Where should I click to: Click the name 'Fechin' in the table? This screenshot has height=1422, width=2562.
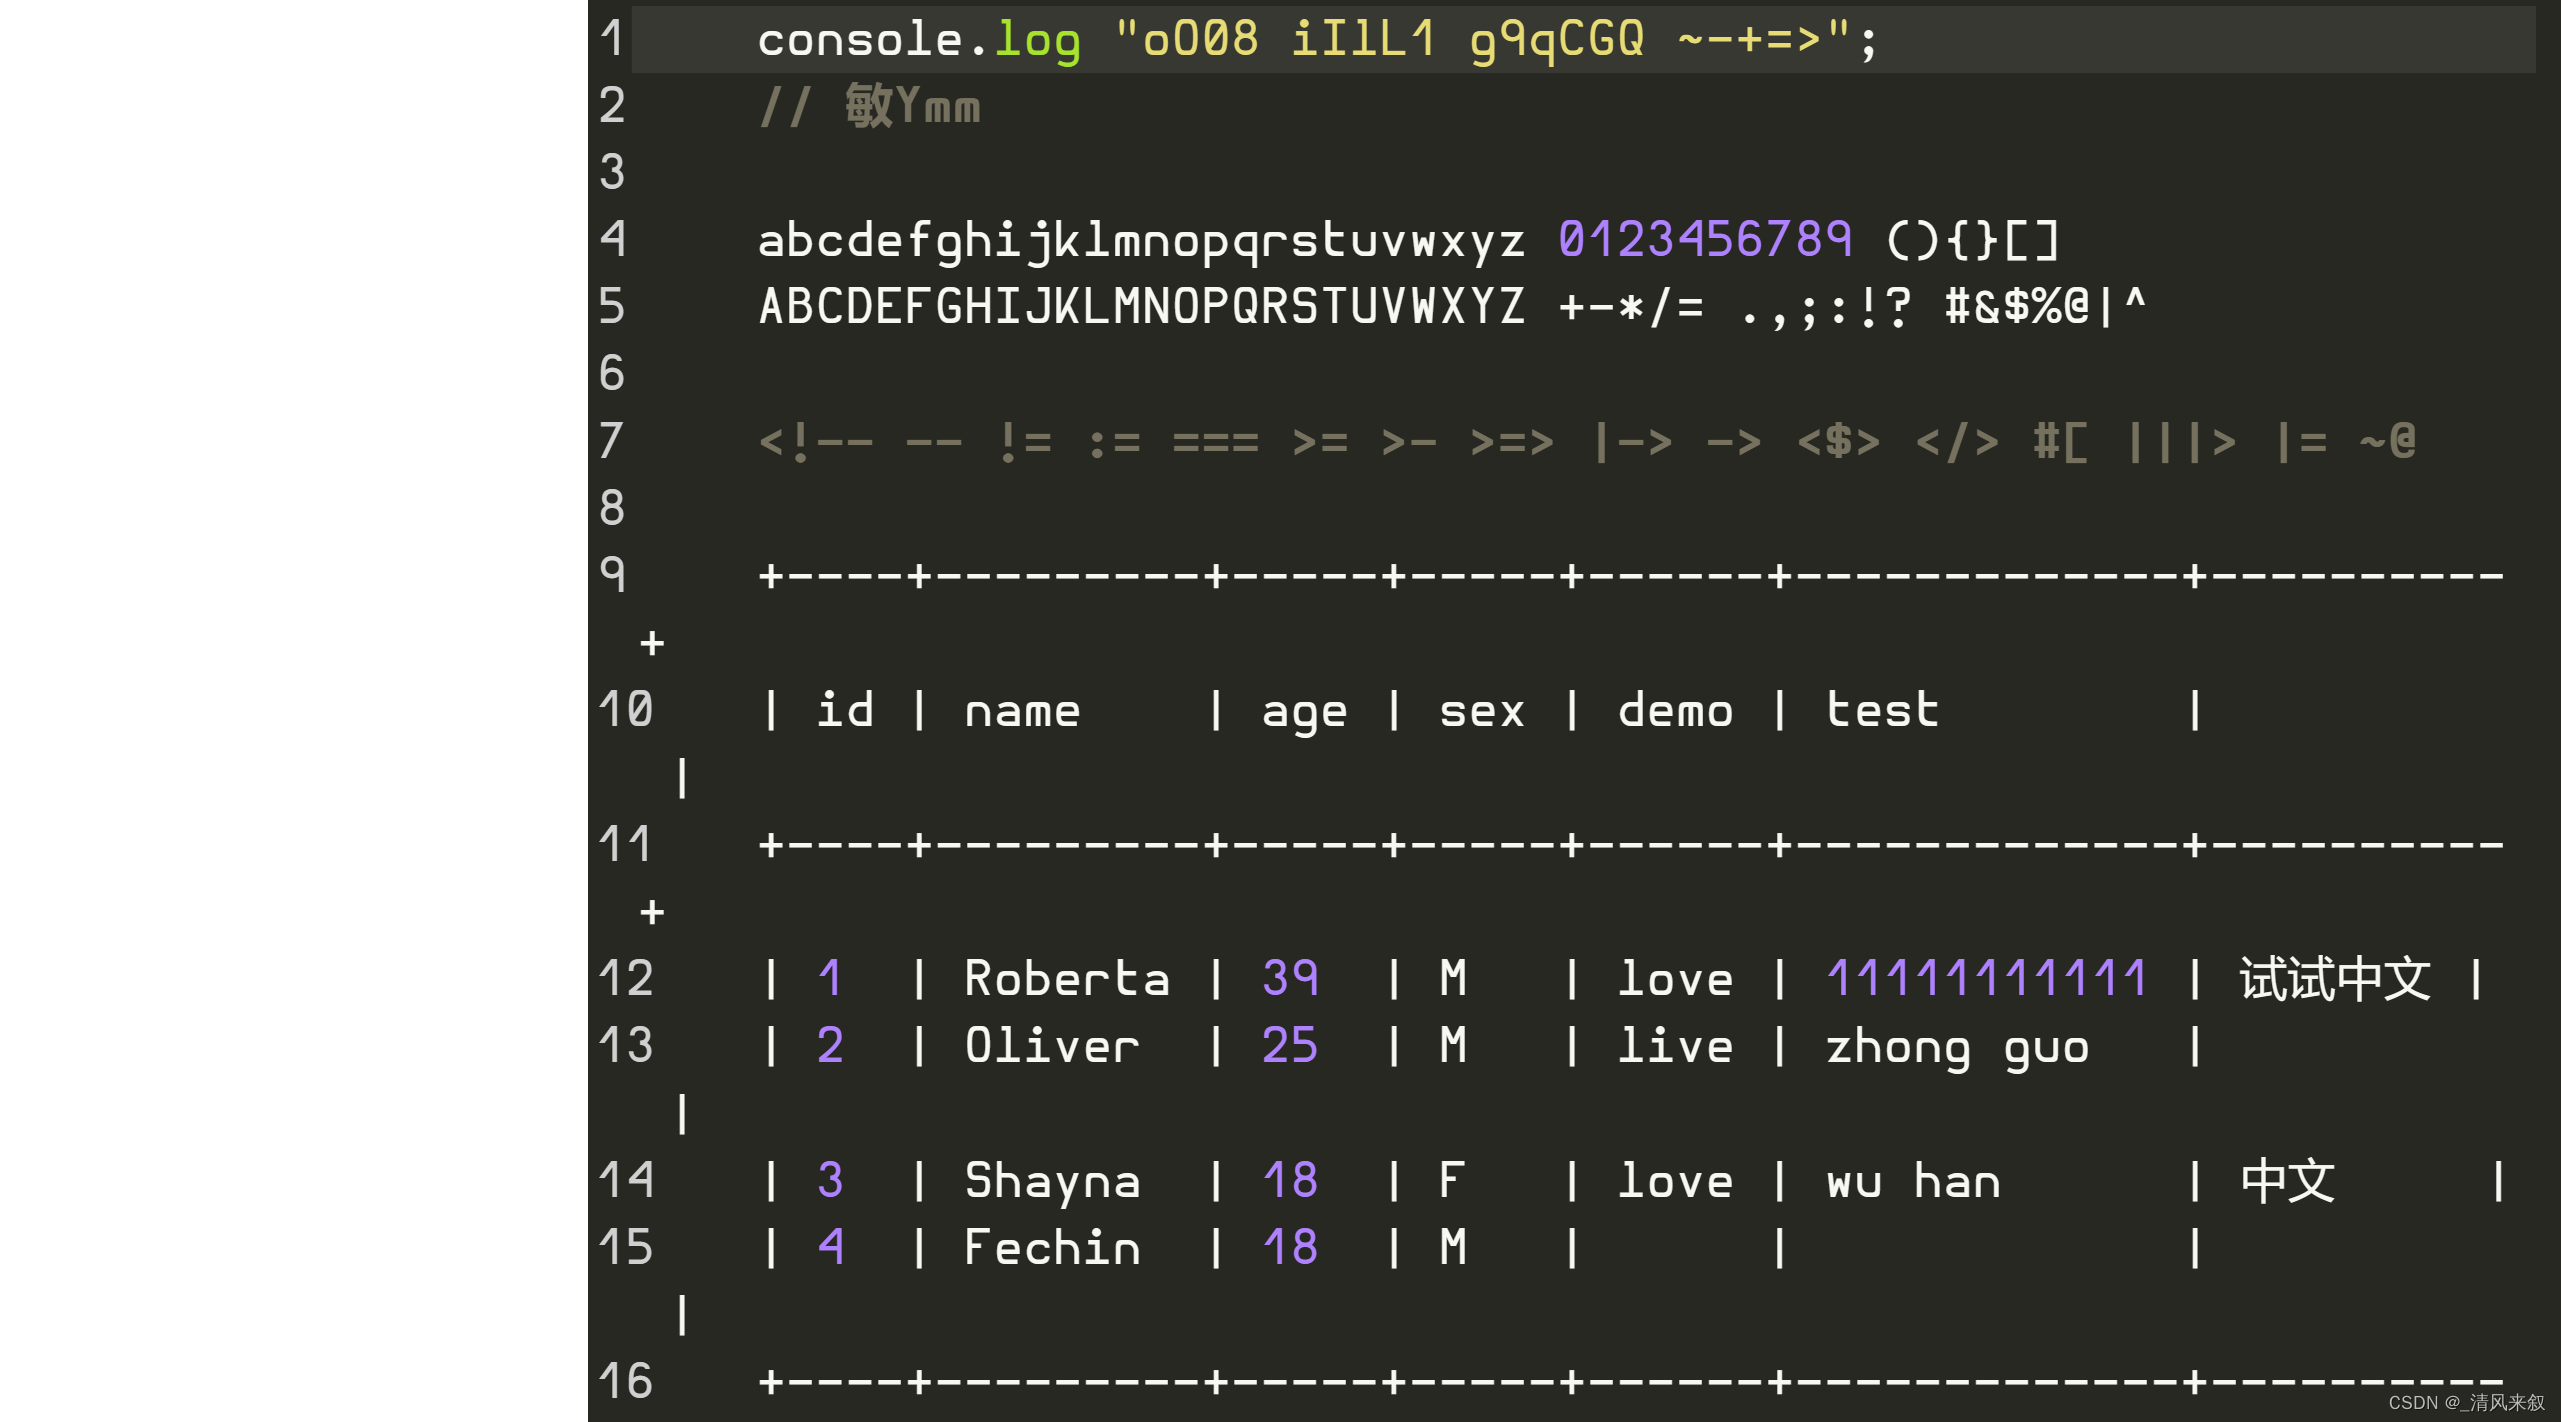tap(1052, 1247)
